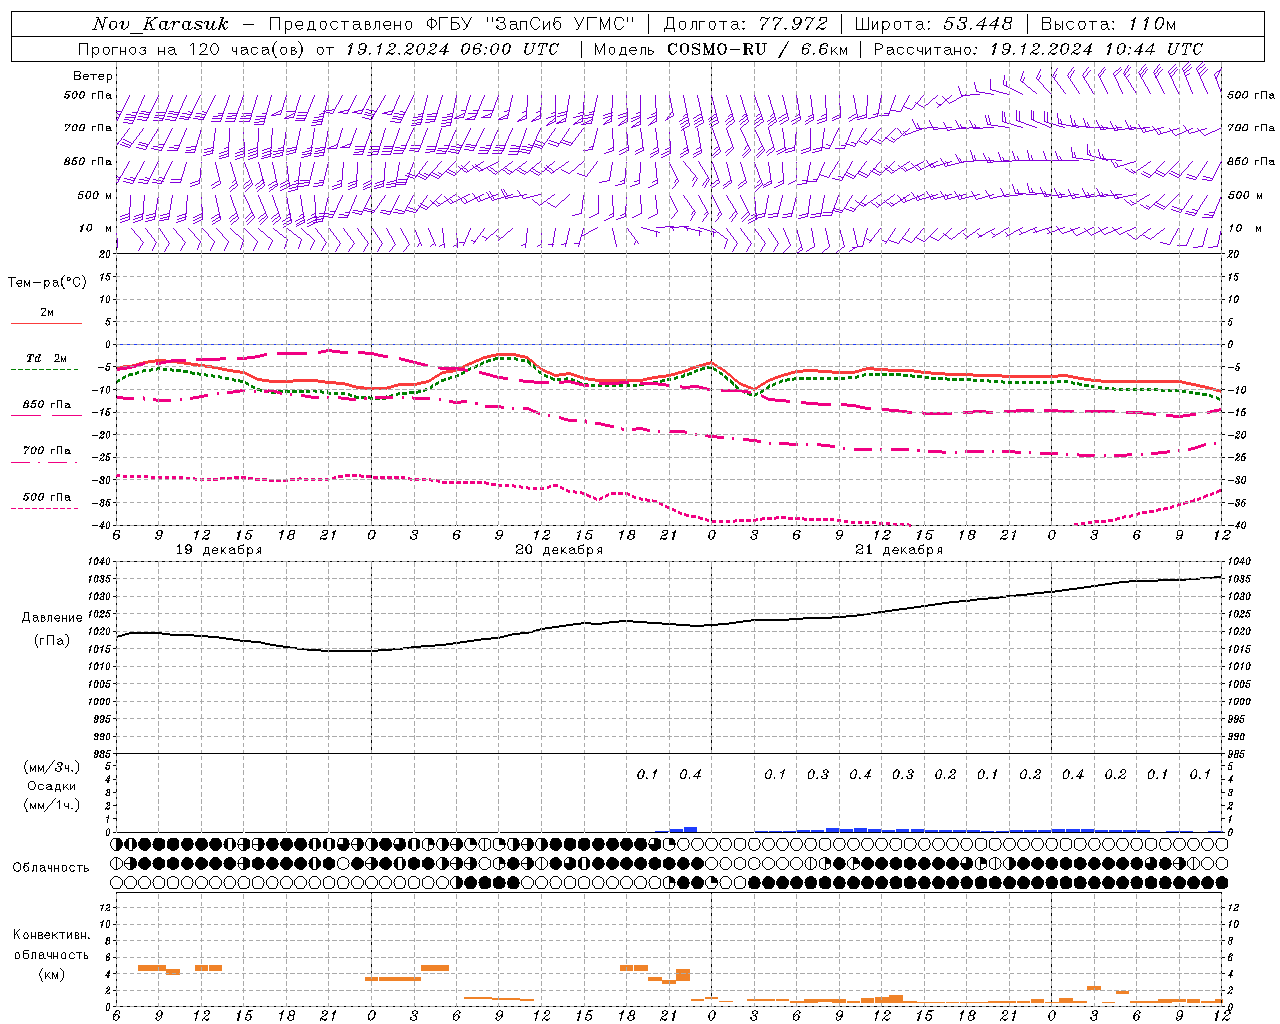Click the '500 м' wind level label on left

tap(94, 196)
